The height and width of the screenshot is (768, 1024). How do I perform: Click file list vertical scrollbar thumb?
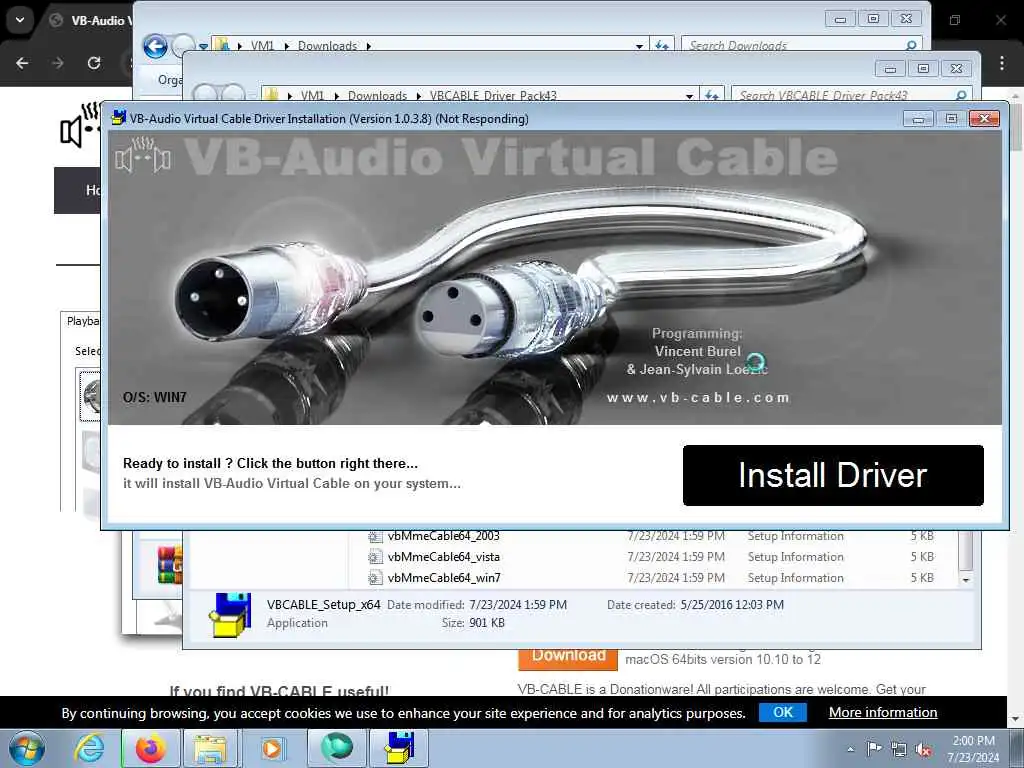(966, 550)
